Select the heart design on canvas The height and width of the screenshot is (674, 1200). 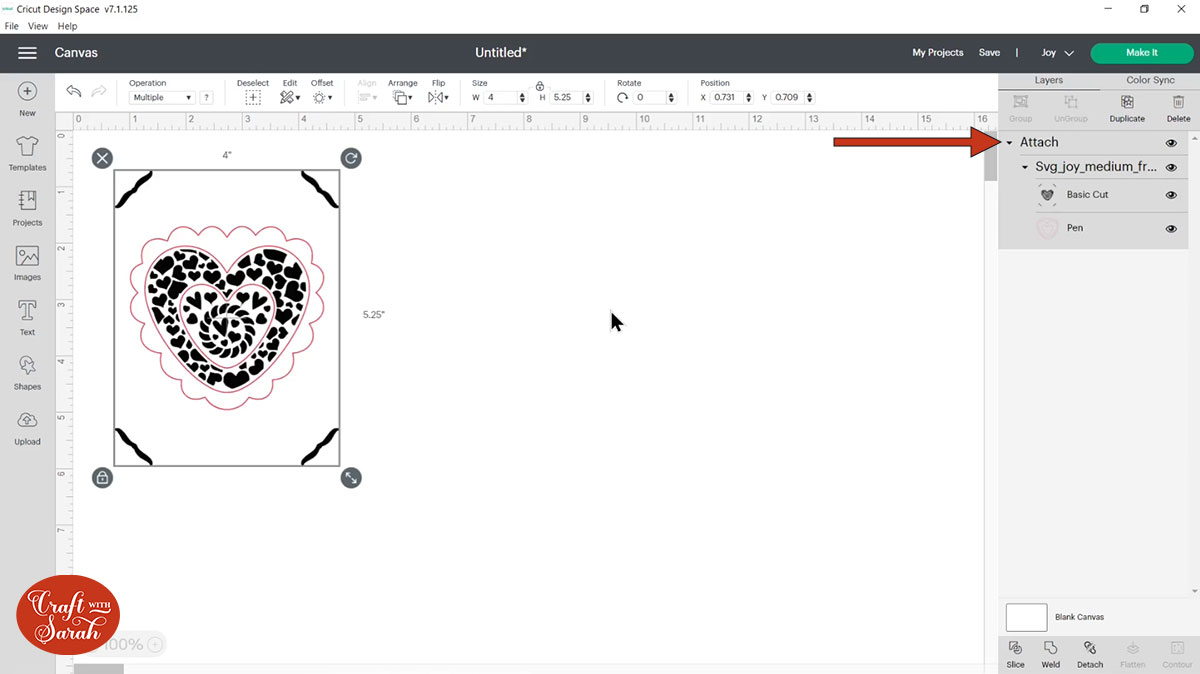tap(226, 318)
